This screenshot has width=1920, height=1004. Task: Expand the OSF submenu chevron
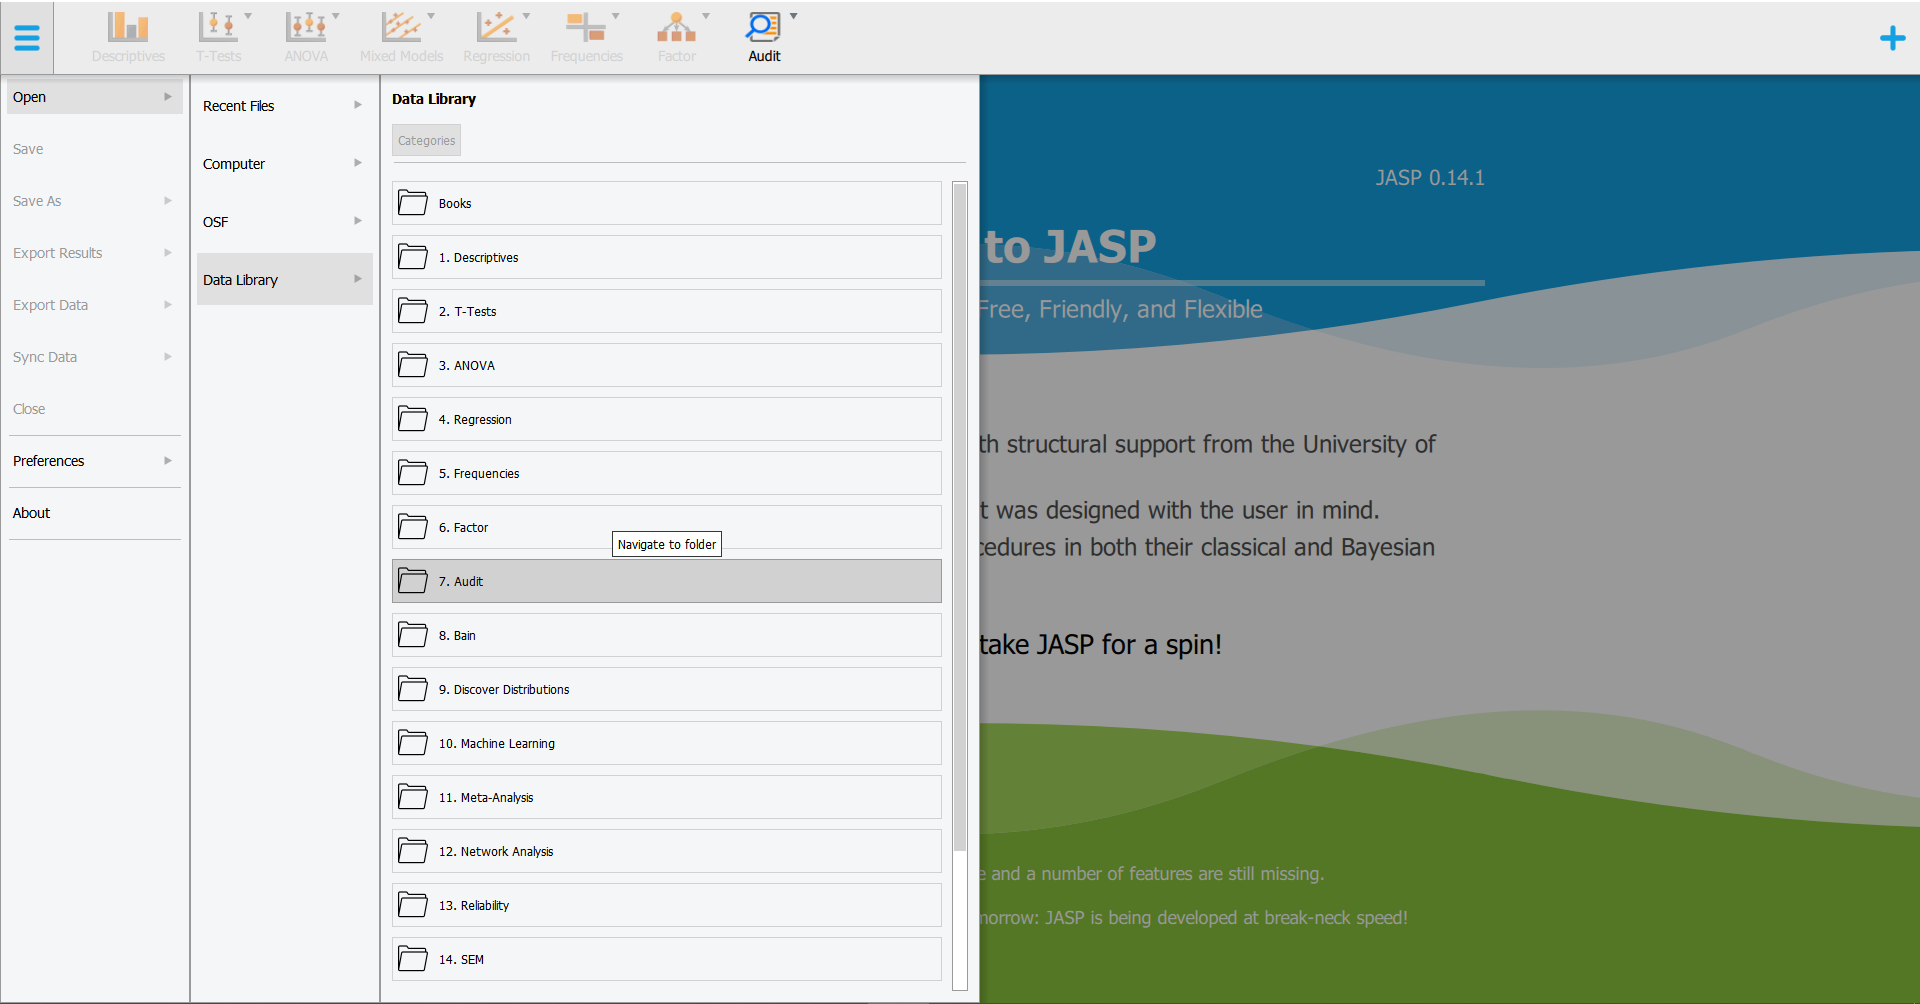point(357,220)
